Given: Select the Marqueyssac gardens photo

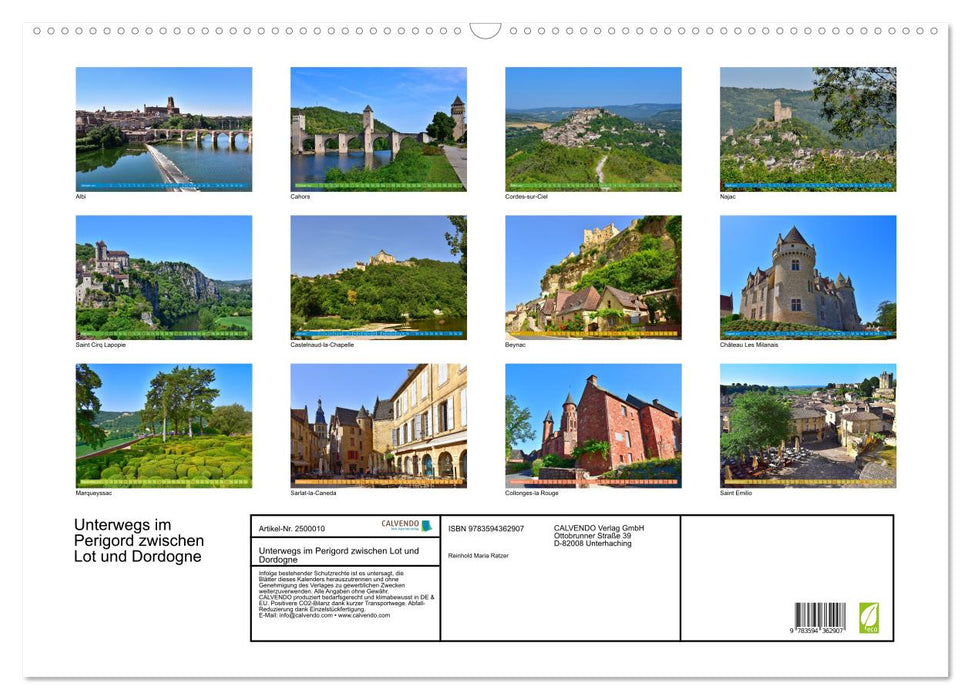Looking at the screenshot, I should [x=164, y=426].
